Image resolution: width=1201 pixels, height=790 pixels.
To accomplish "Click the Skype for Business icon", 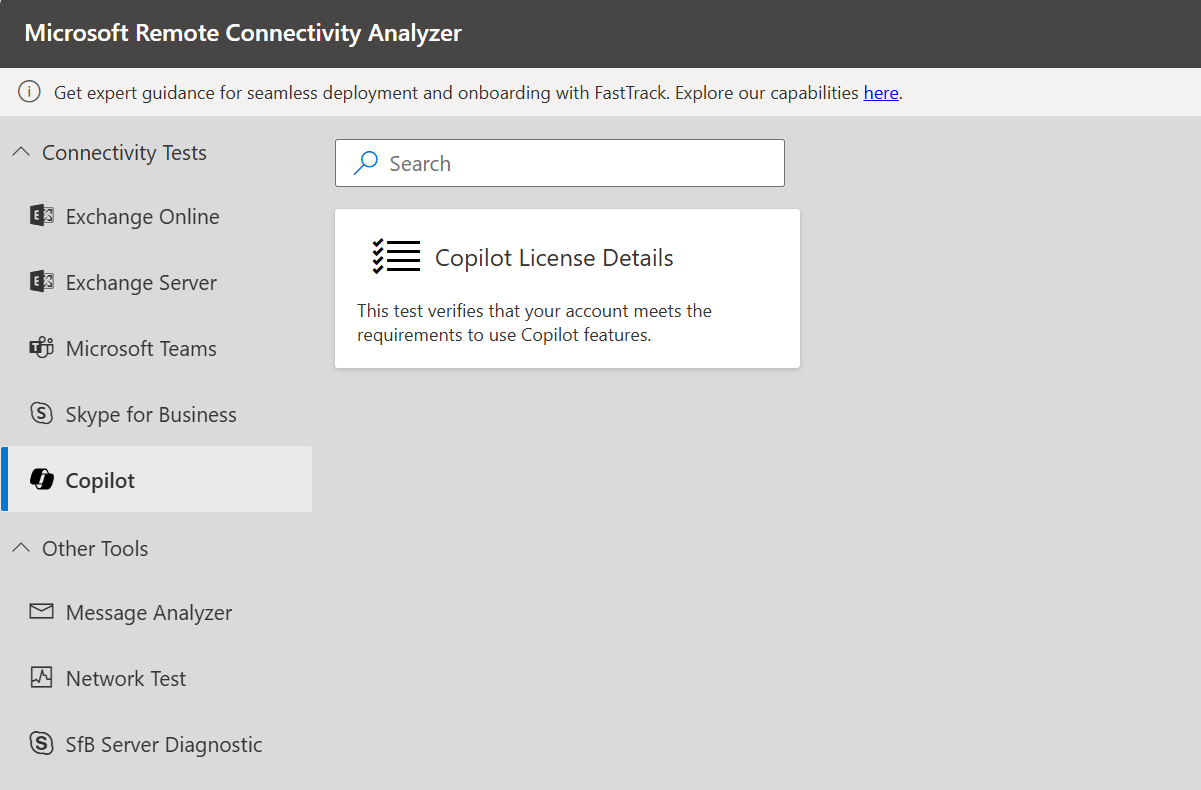I will (42, 413).
